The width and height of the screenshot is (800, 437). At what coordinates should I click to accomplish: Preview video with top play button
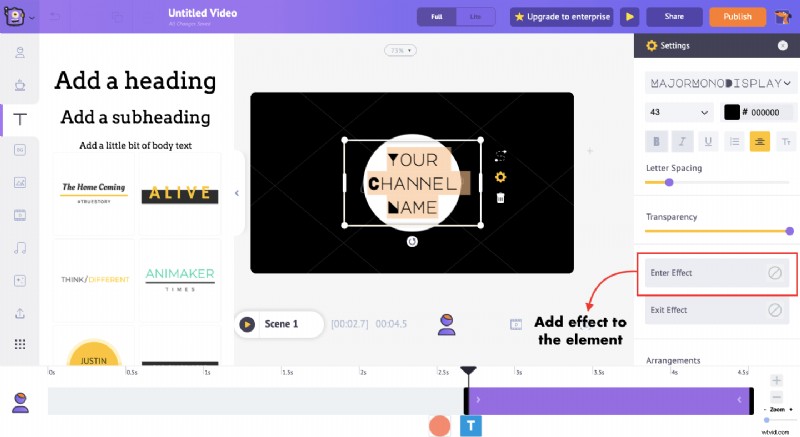click(630, 17)
